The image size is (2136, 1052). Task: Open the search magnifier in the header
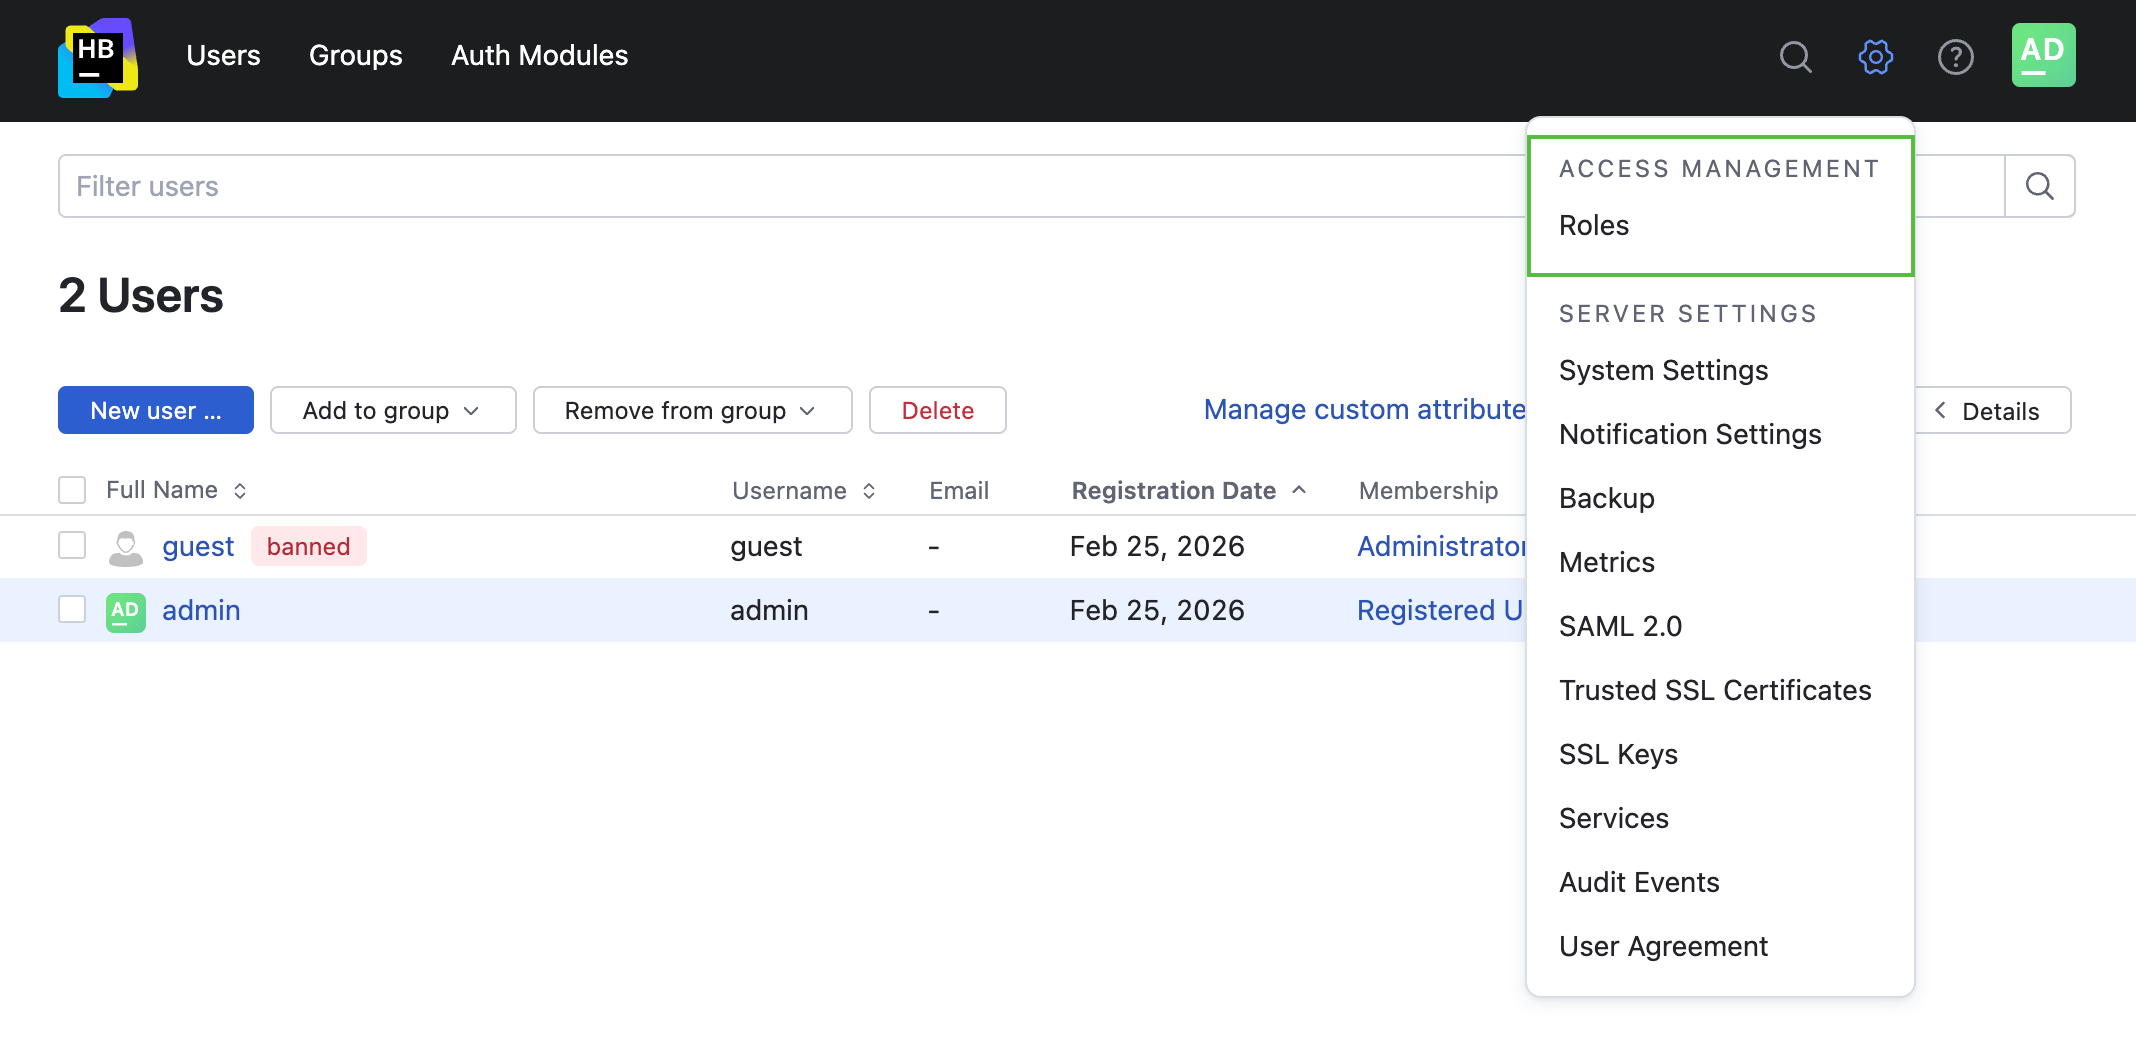[1795, 57]
